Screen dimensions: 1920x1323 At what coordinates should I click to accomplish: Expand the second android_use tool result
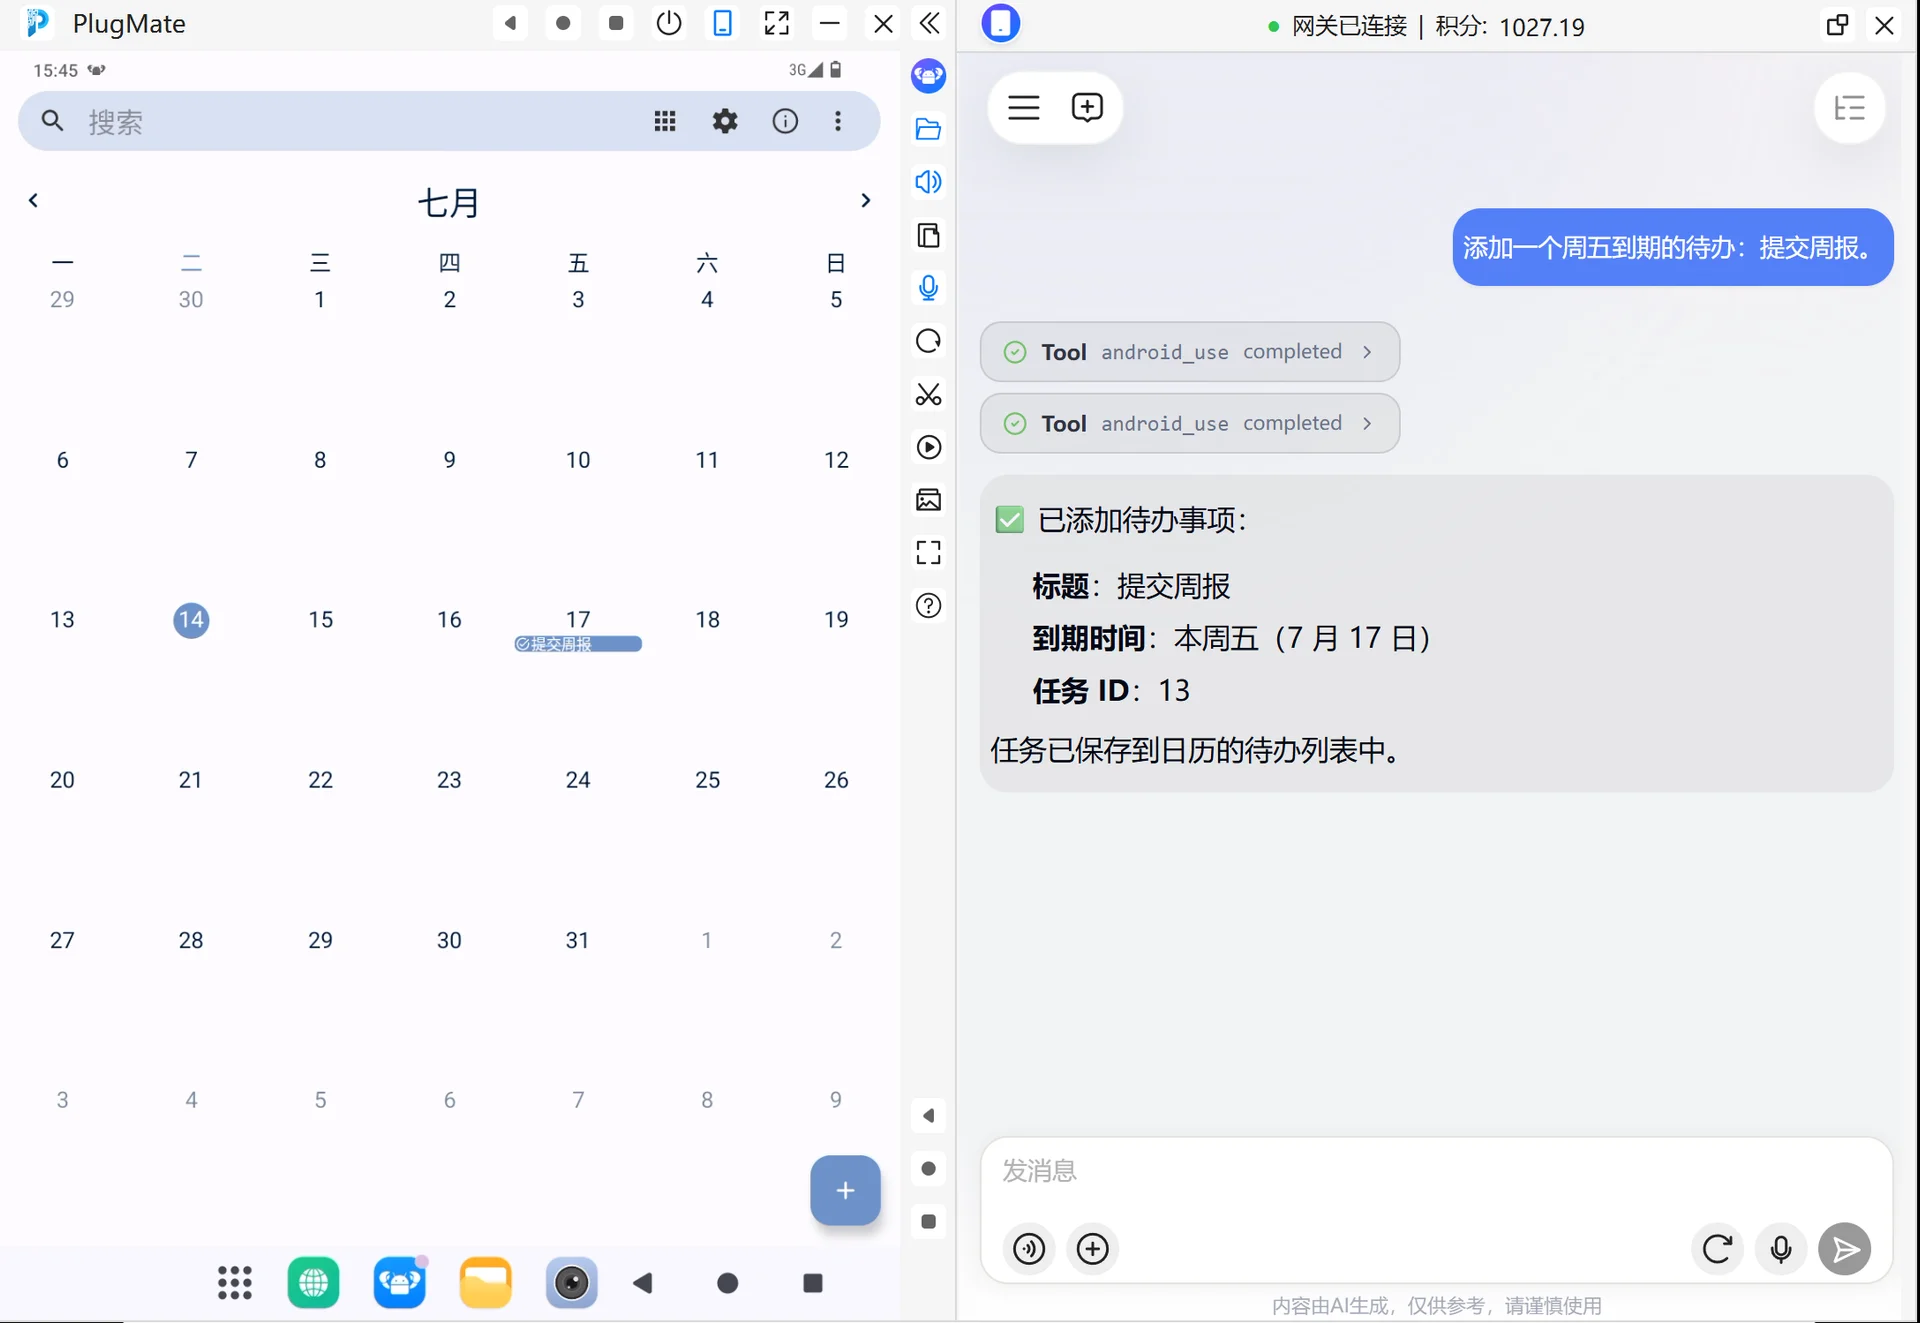click(1190, 424)
